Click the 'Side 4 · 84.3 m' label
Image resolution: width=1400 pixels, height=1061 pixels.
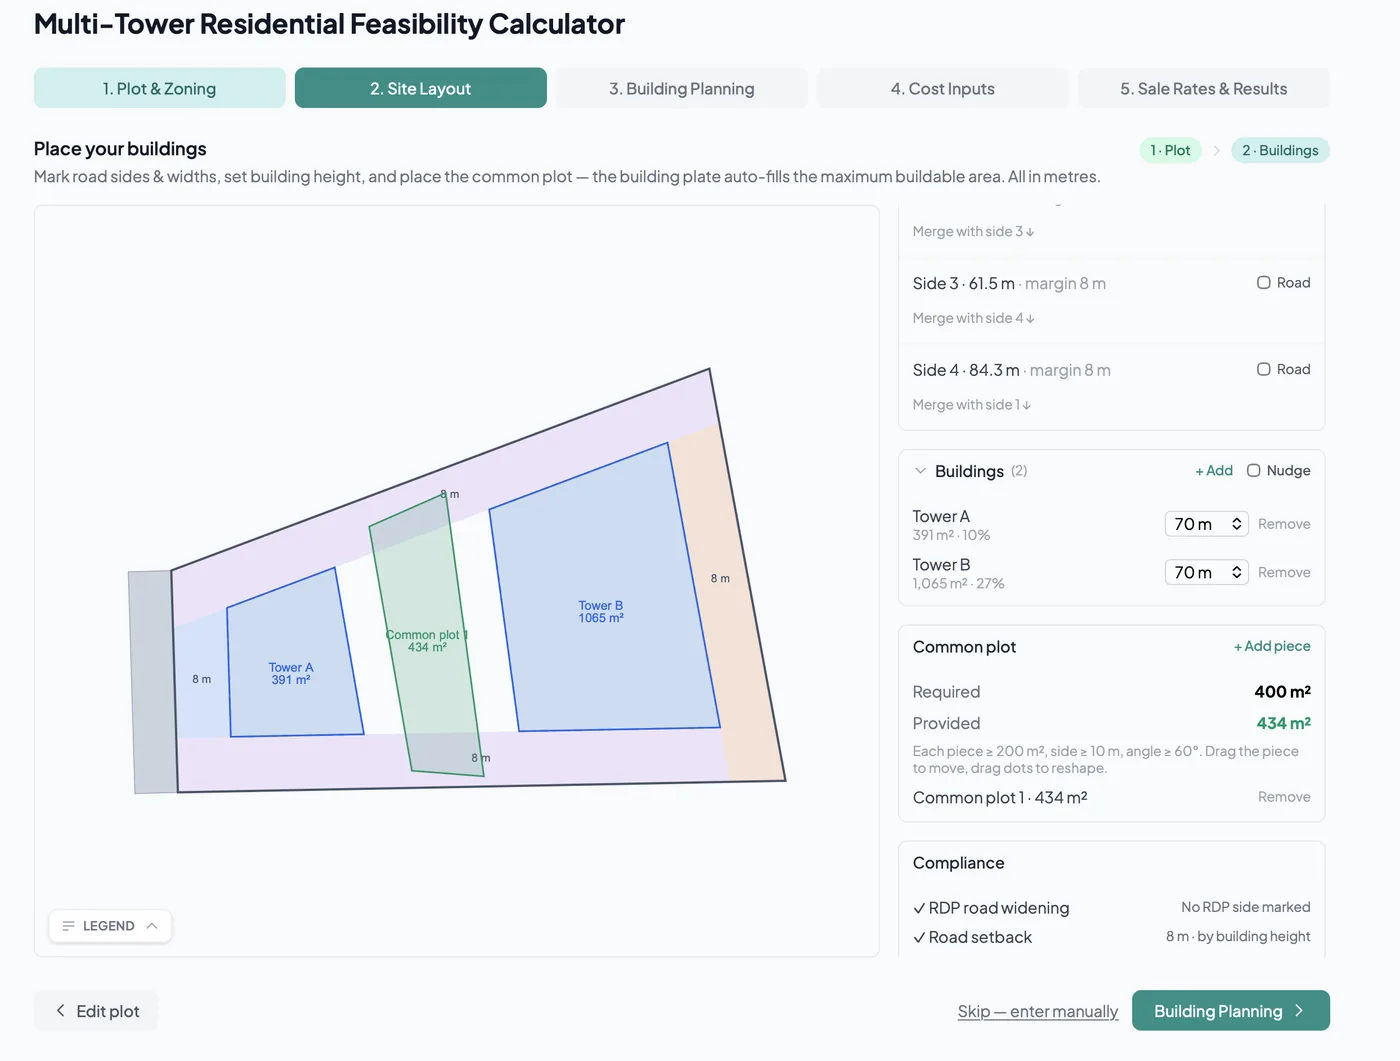coord(966,370)
